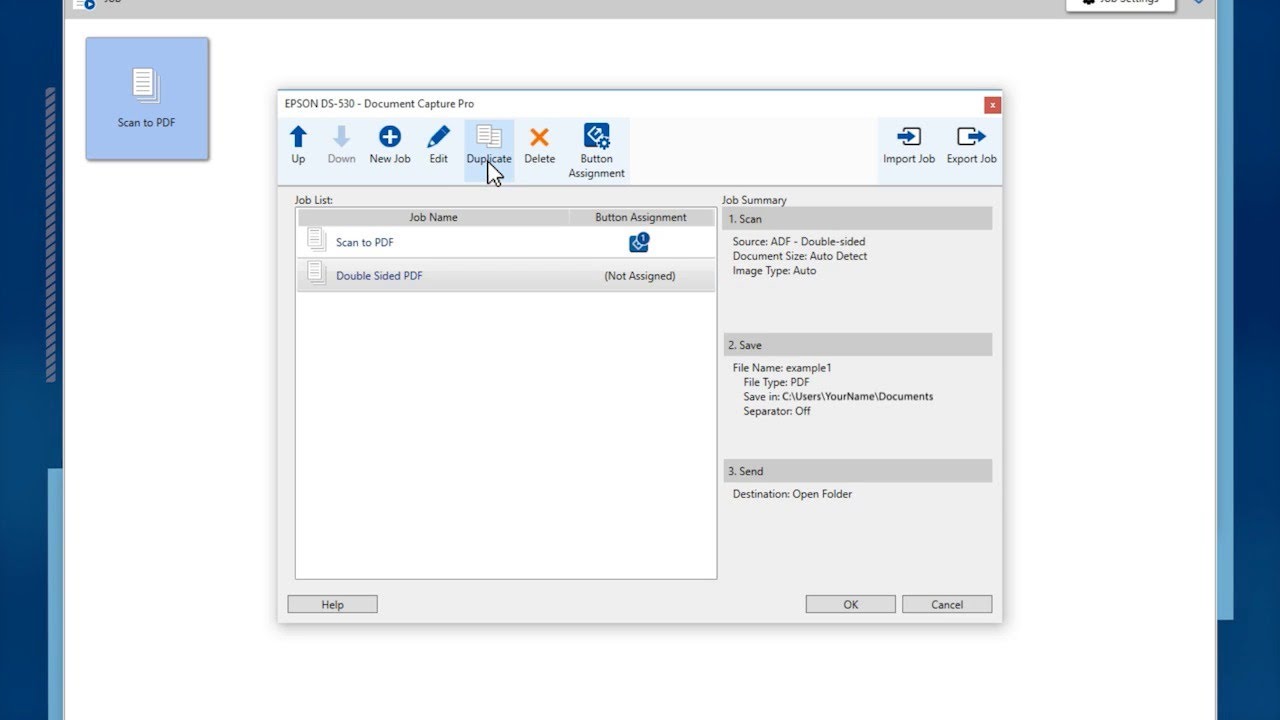Click the Job Settings button in the main window
The width and height of the screenshot is (1280, 720).
(x=1119, y=3)
